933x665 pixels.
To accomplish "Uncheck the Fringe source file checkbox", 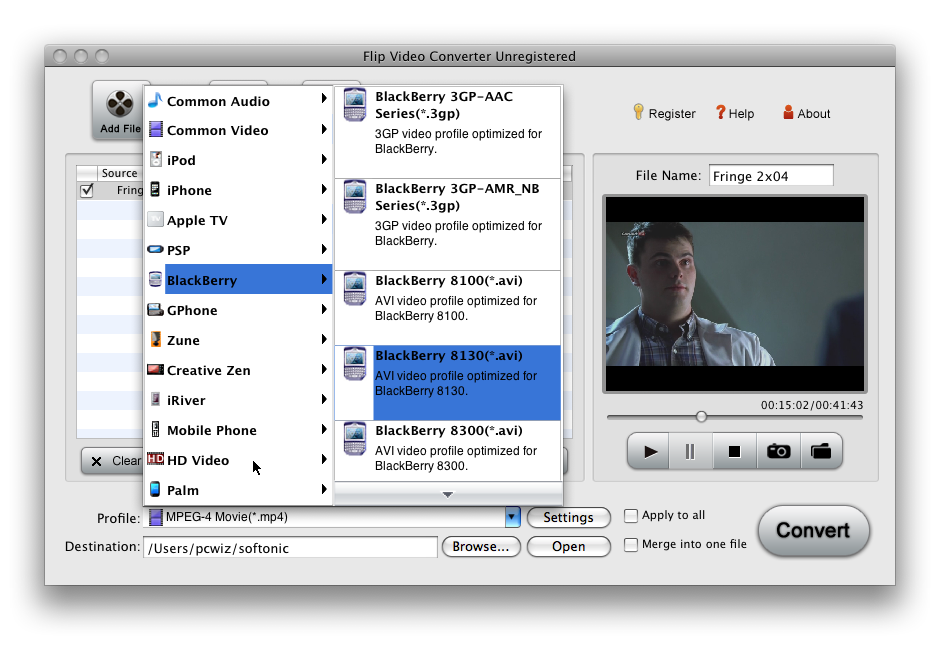I will coord(85,190).
